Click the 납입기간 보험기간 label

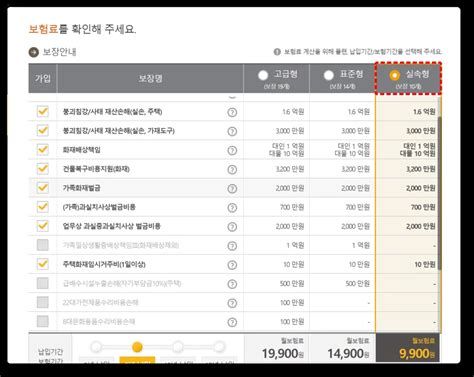(50, 356)
